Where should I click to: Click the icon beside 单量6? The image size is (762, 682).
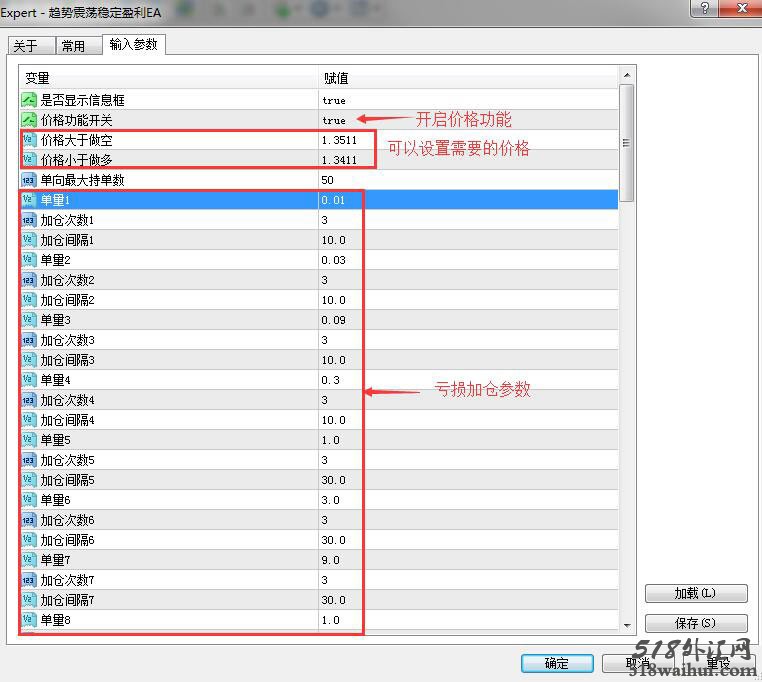click(29, 500)
